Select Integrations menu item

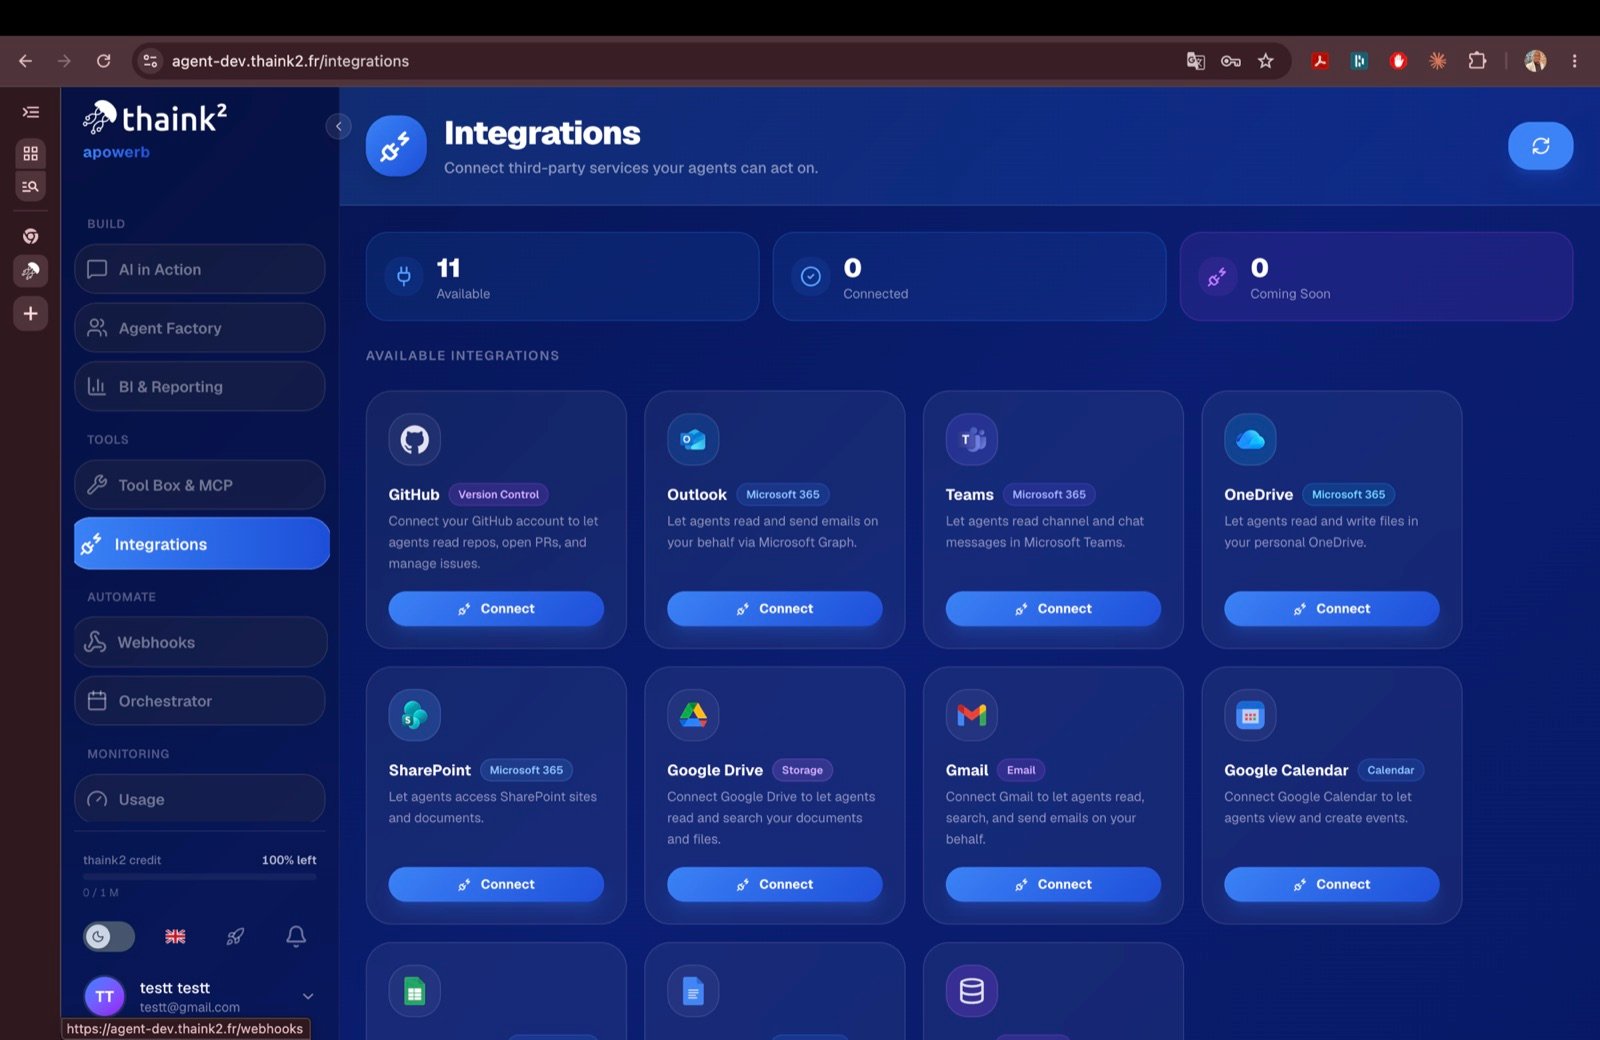(x=202, y=544)
